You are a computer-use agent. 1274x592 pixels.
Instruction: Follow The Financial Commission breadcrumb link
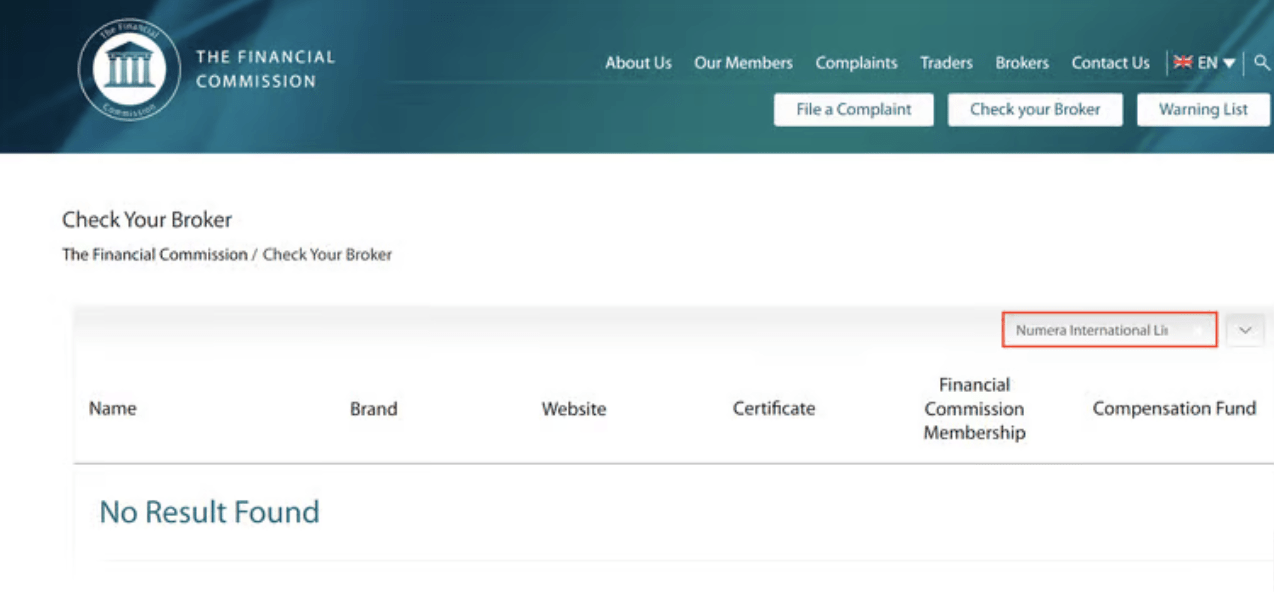click(x=154, y=254)
